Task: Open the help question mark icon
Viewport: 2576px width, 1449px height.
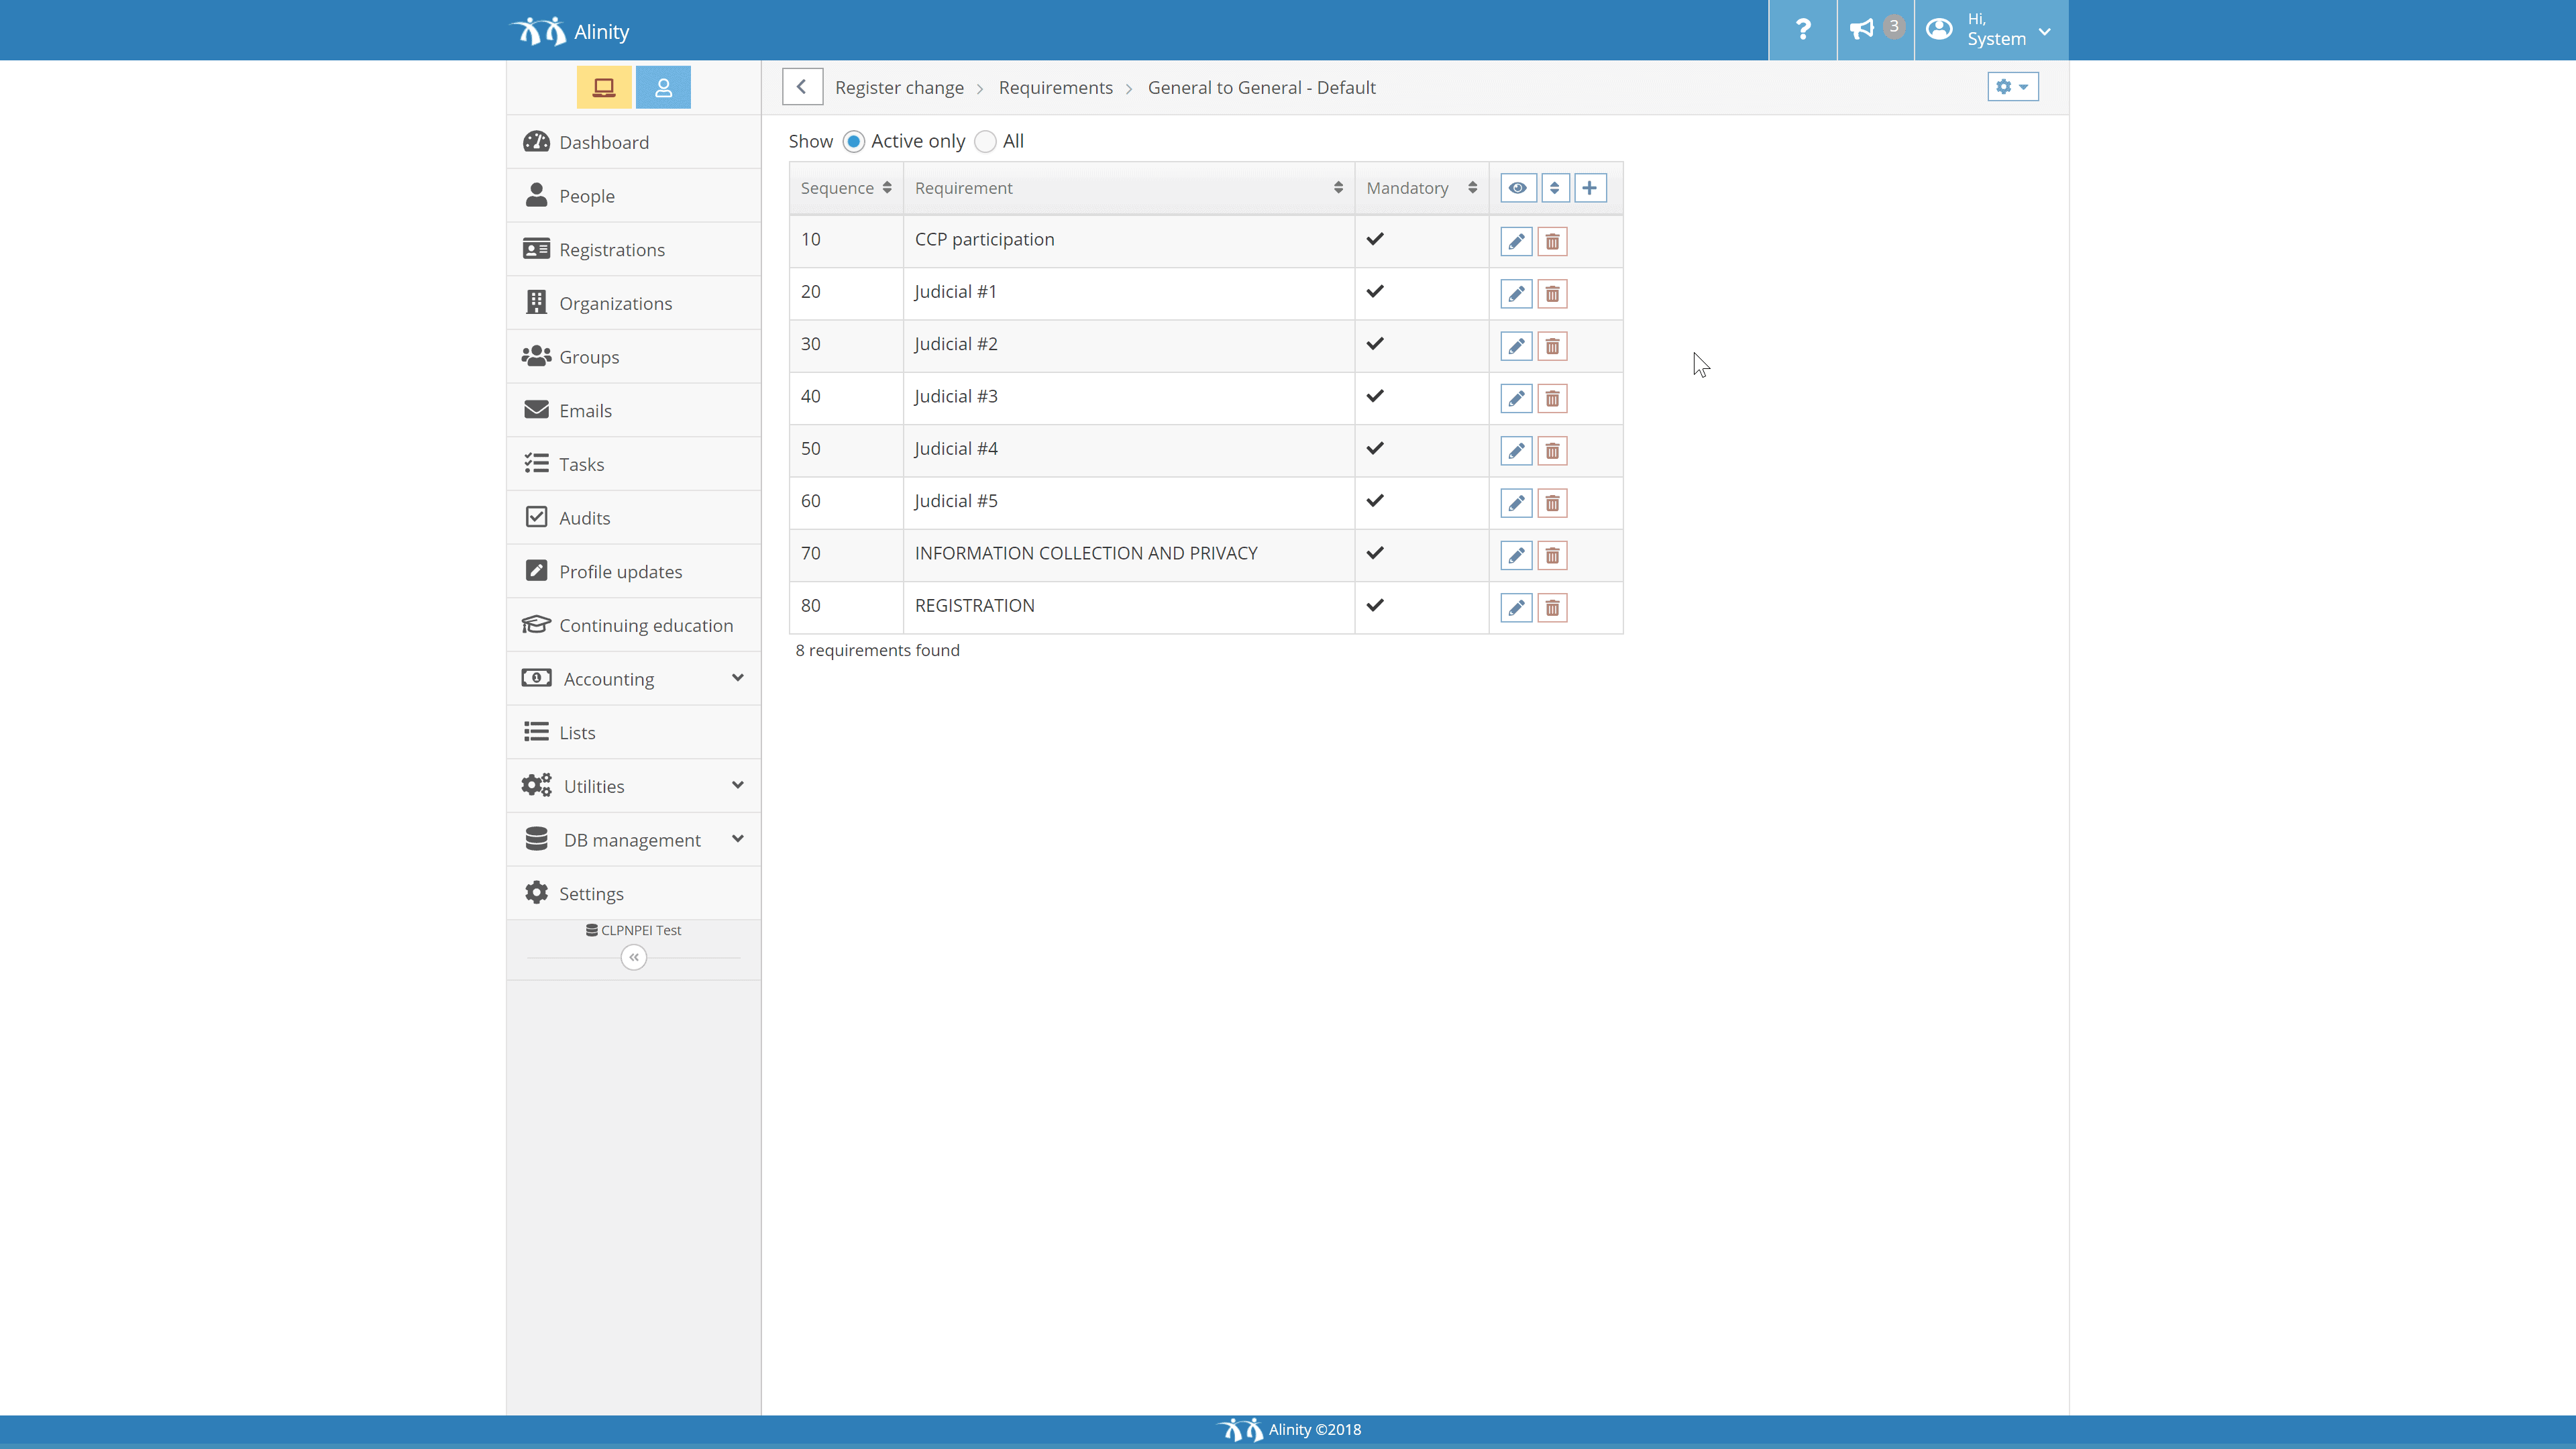Action: (1802, 30)
